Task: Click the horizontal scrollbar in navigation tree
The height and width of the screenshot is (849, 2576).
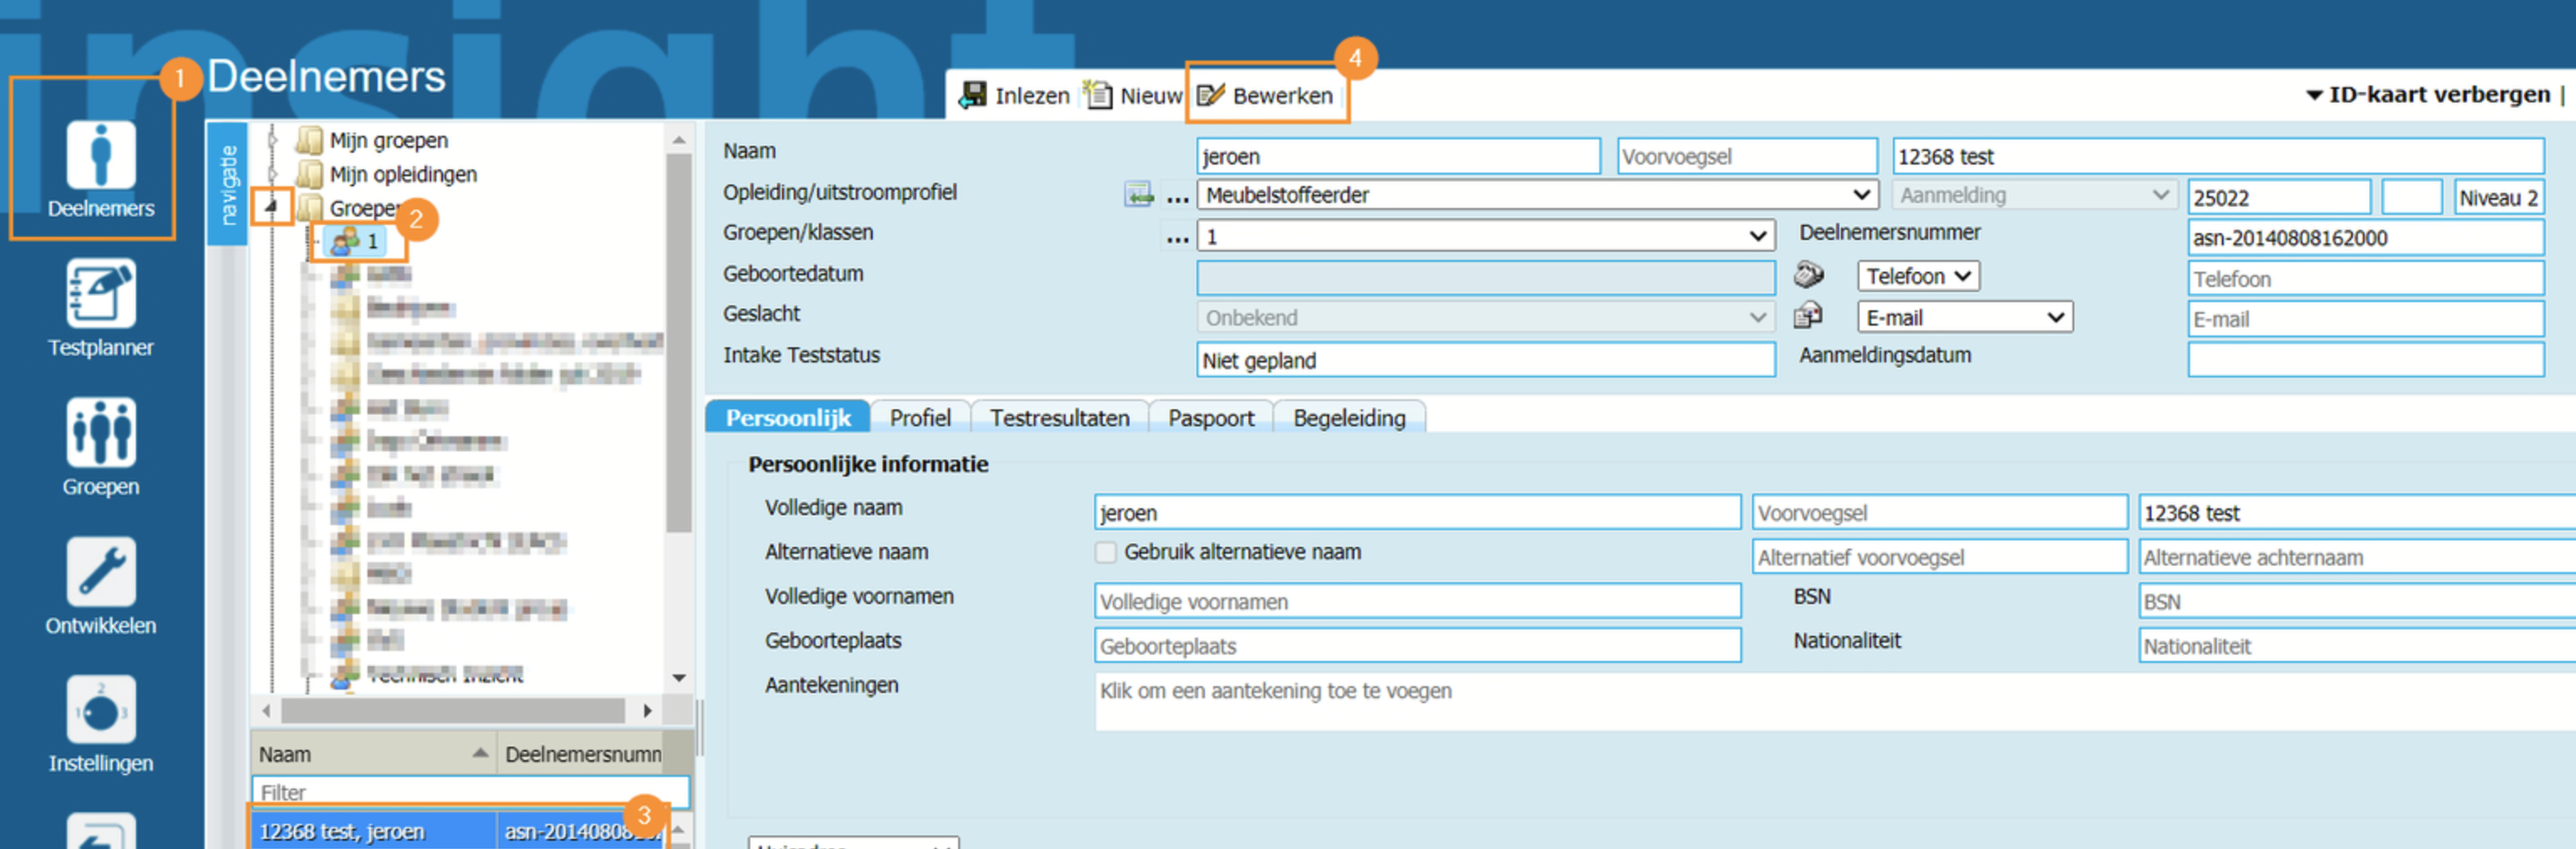Action: point(452,710)
